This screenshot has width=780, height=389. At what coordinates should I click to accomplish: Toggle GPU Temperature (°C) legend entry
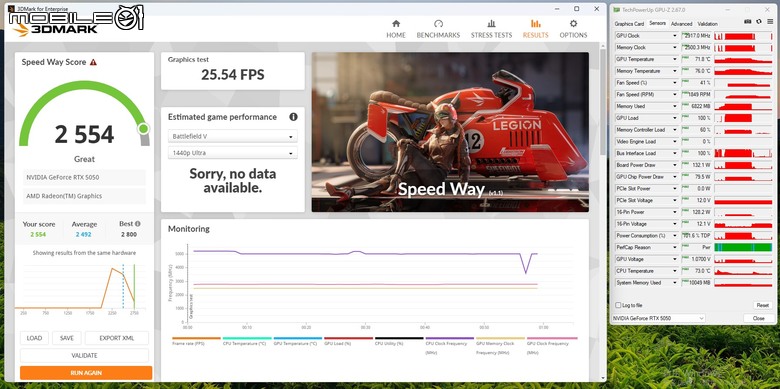pyautogui.click(x=297, y=341)
